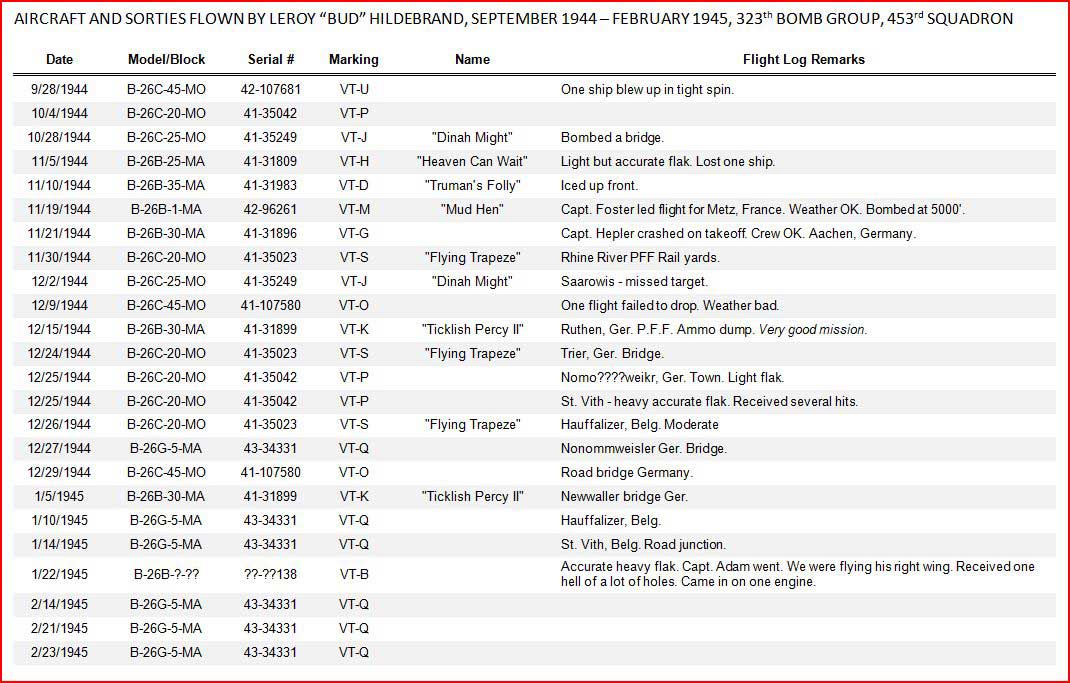This screenshot has height=683, width=1070.
Task: Click the date 10/28/1944
Action: click(59, 137)
